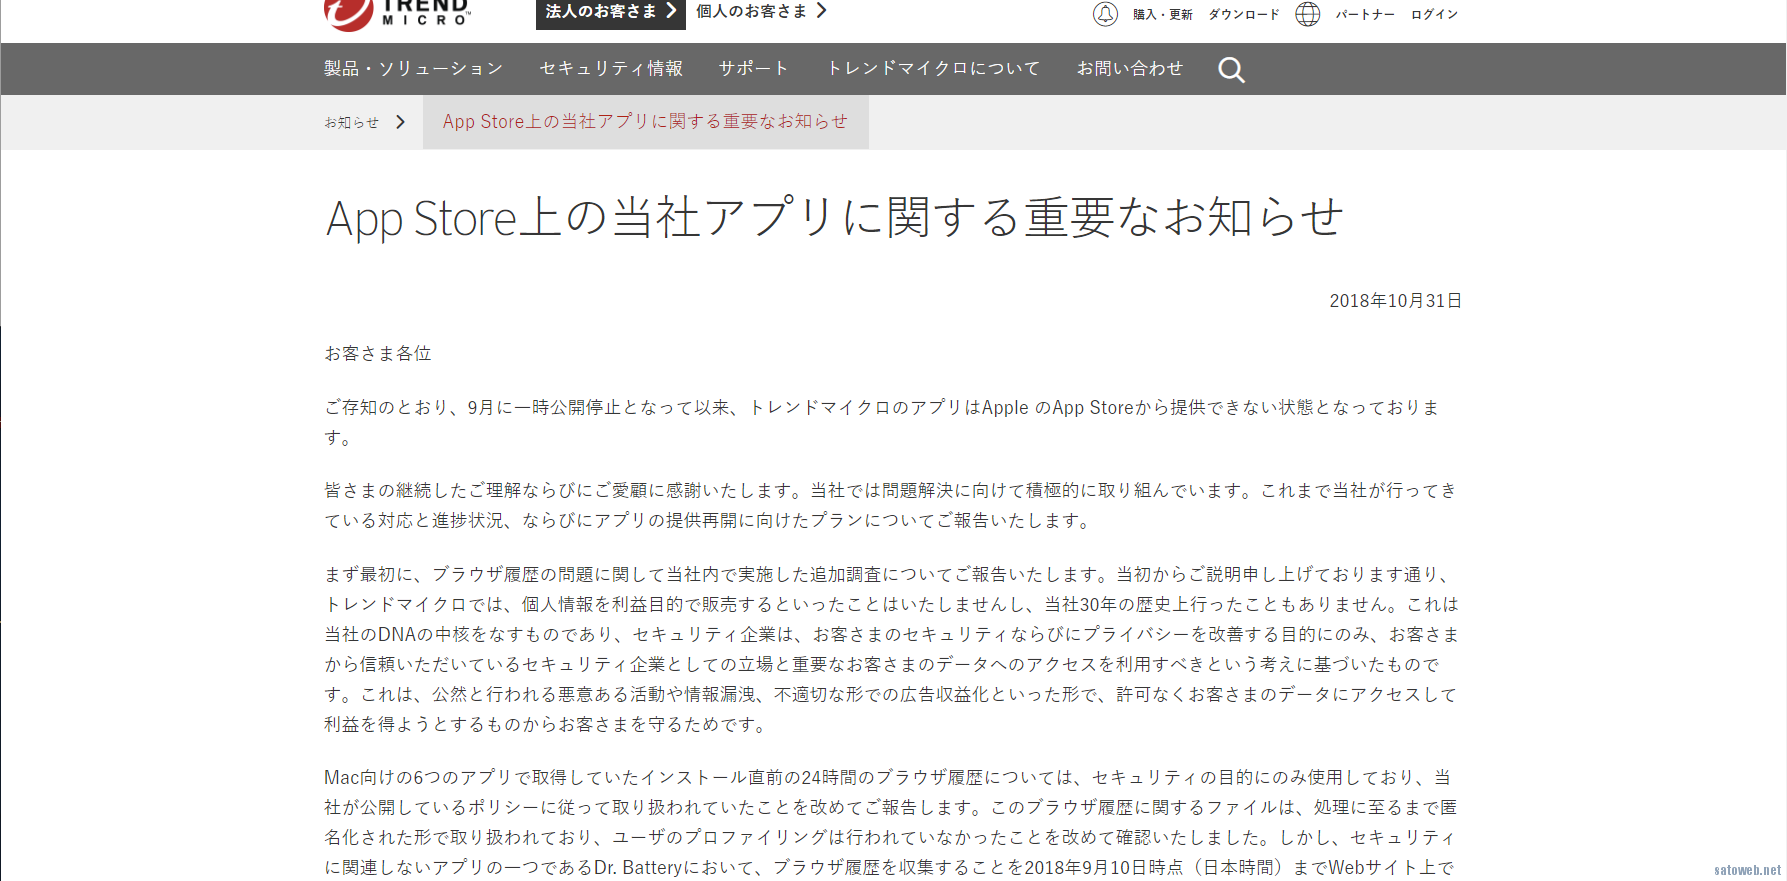1787x881 pixels.
Task: Open the トレンドマイクロについて menu
Action: pyautogui.click(x=933, y=69)
